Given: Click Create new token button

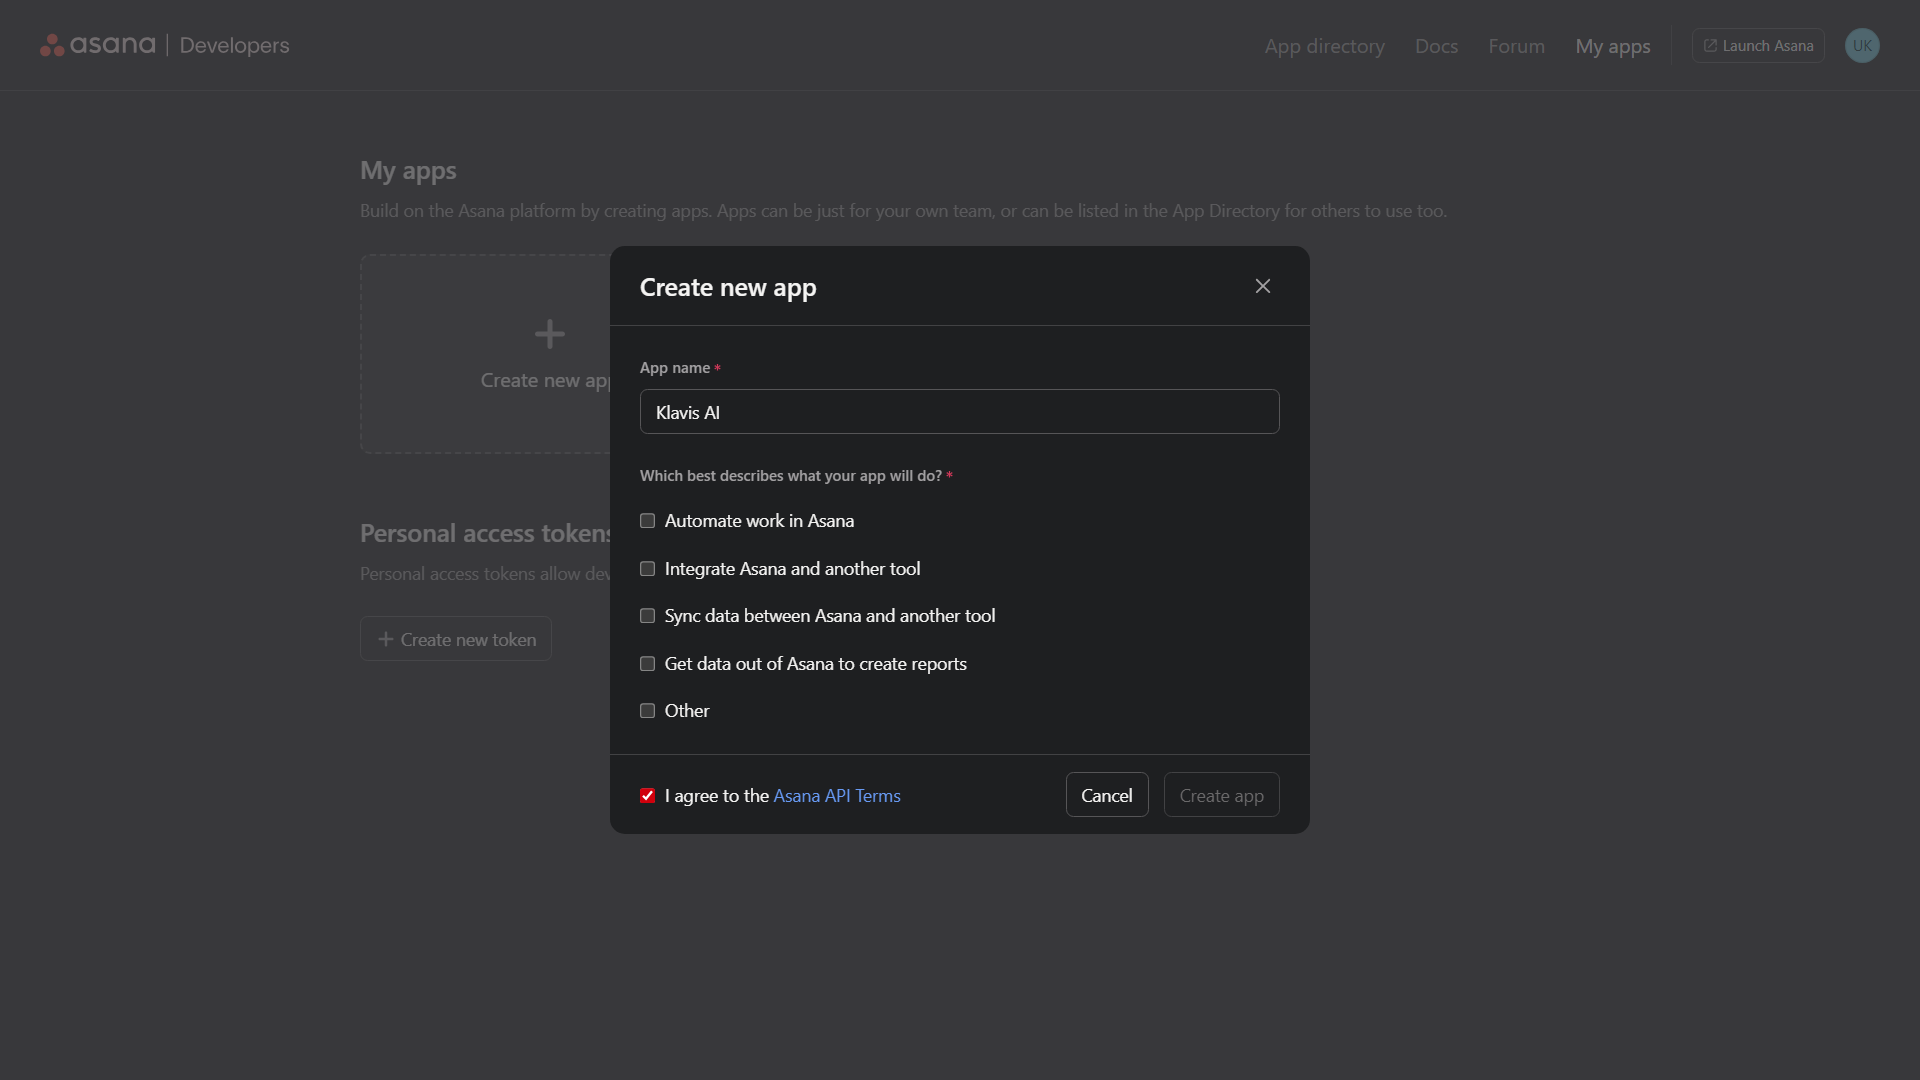Looking at the screenshot, I should pos(456,639).
